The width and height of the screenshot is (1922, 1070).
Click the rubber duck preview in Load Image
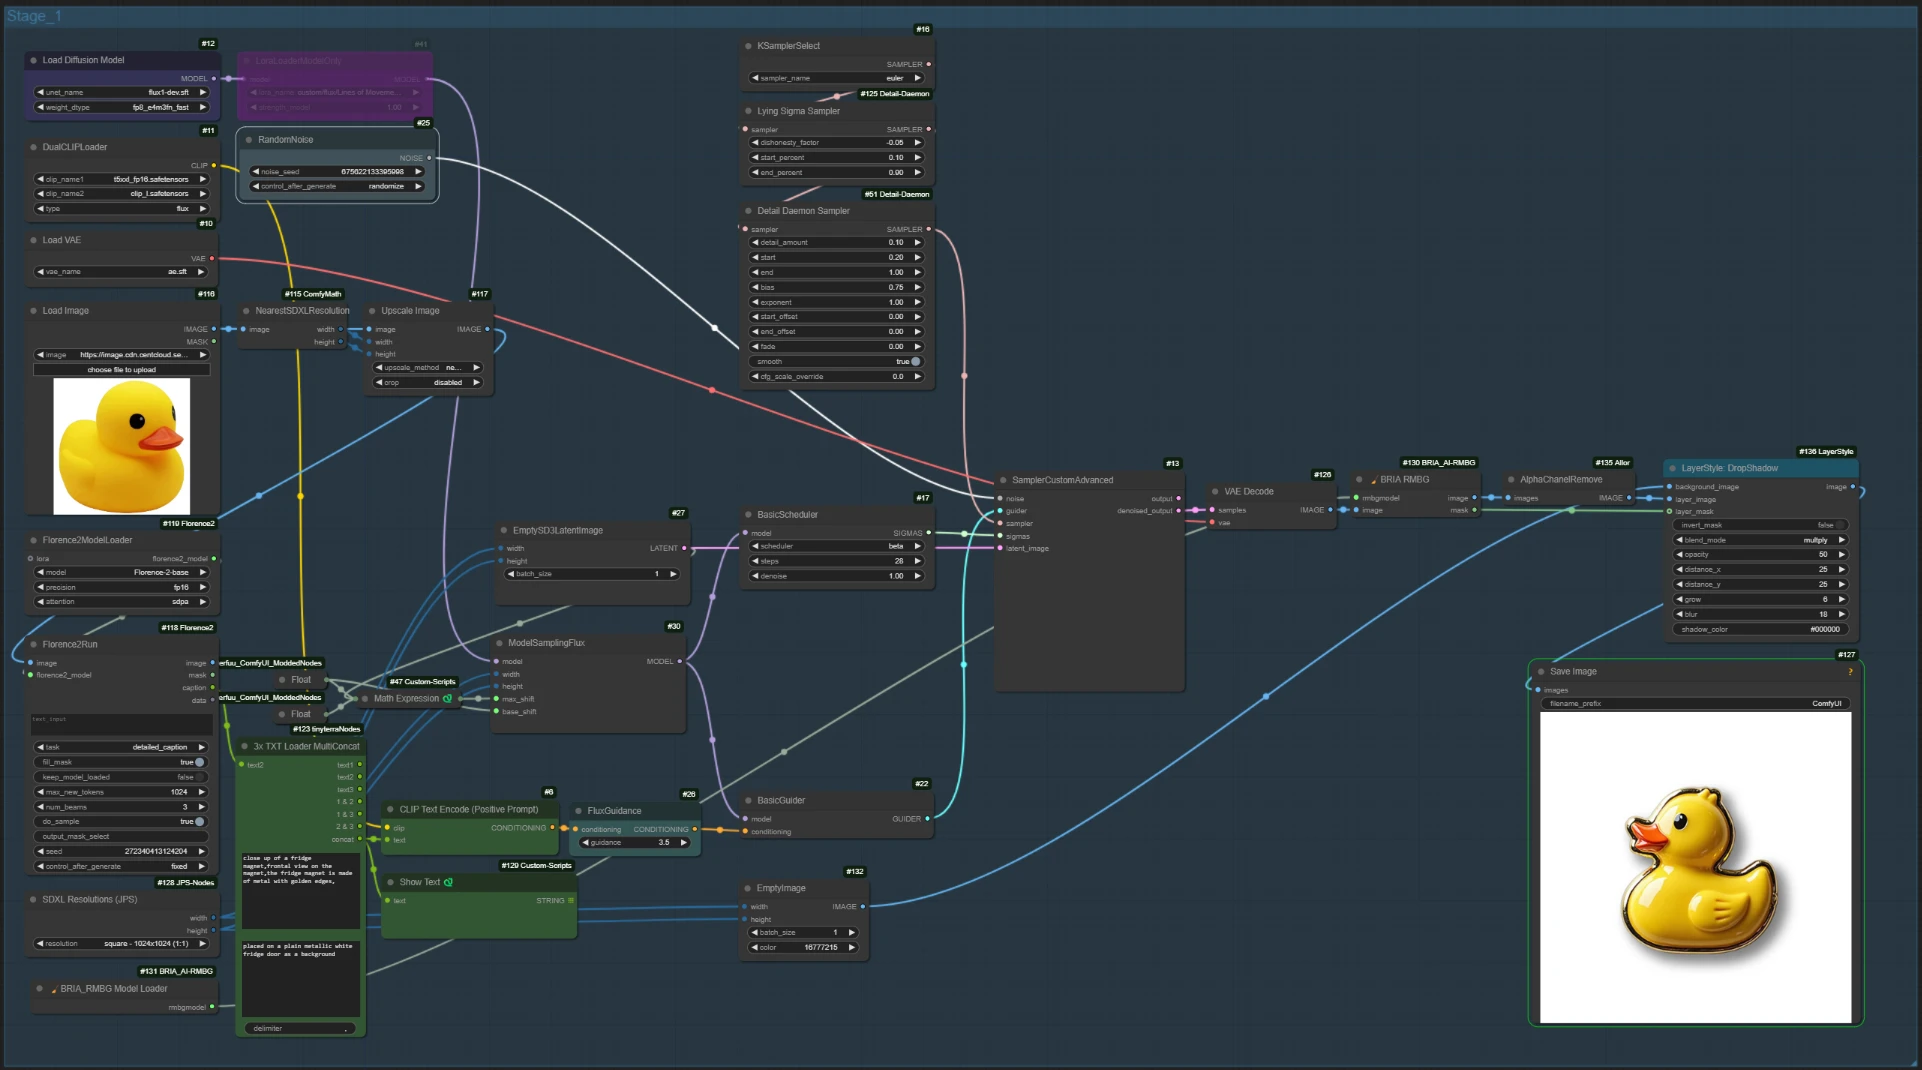coord(121,446)
